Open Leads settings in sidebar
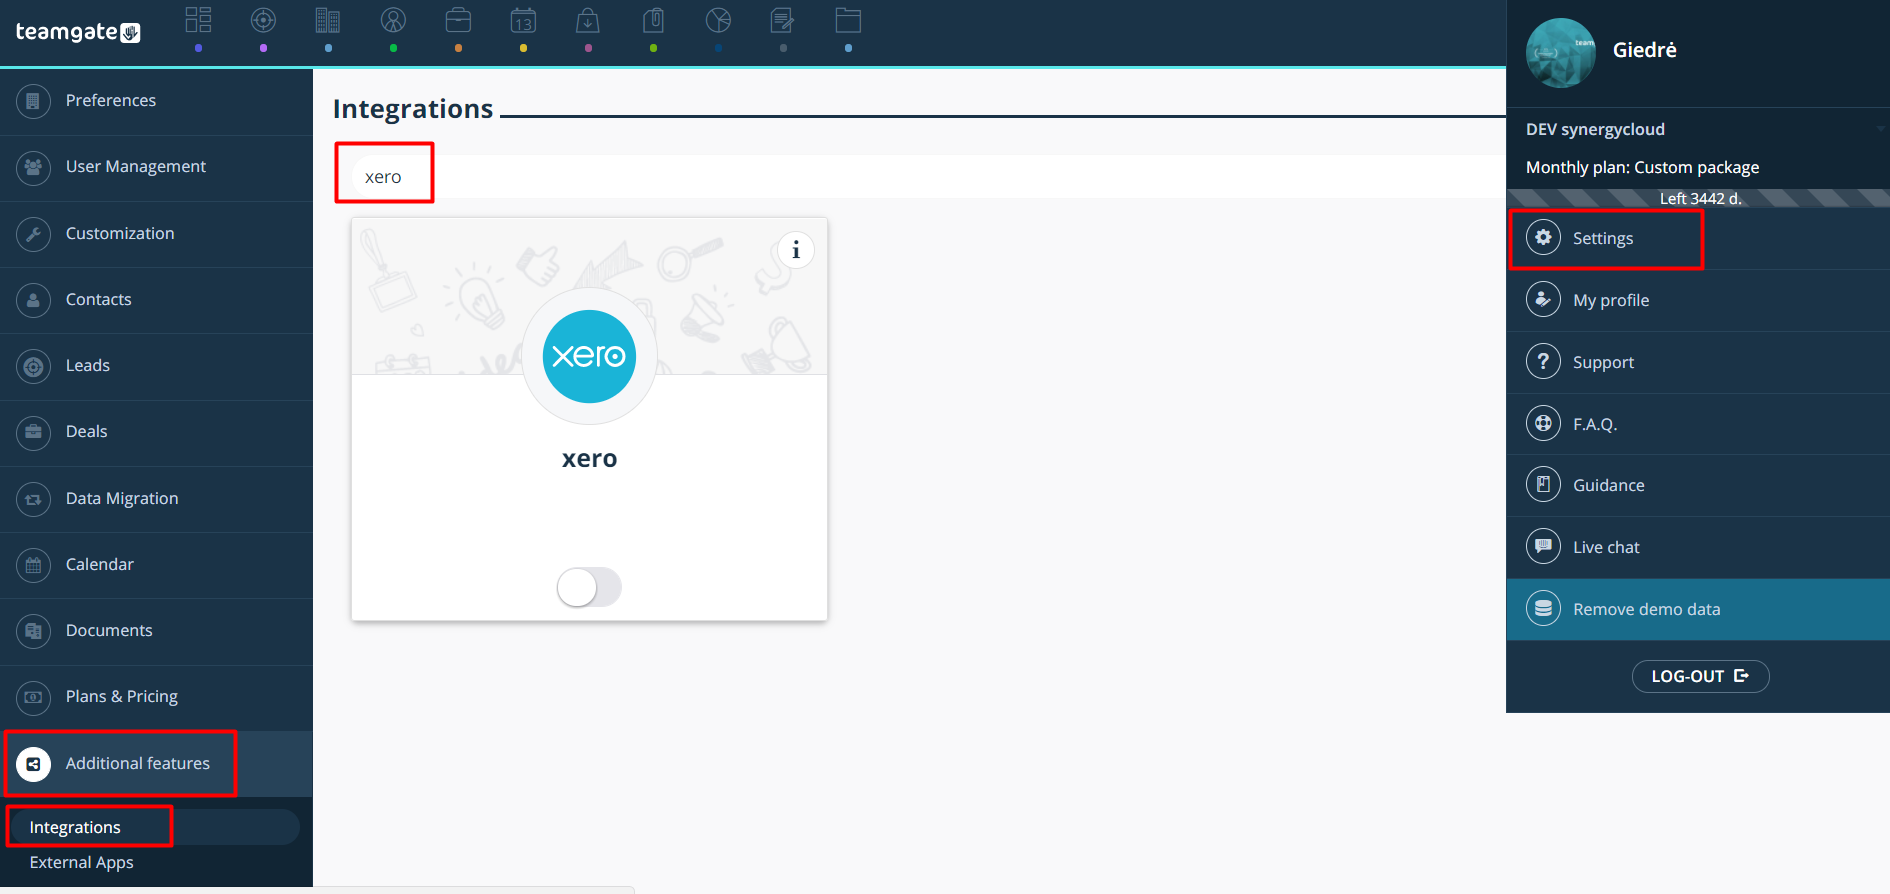 pos(156,366)
